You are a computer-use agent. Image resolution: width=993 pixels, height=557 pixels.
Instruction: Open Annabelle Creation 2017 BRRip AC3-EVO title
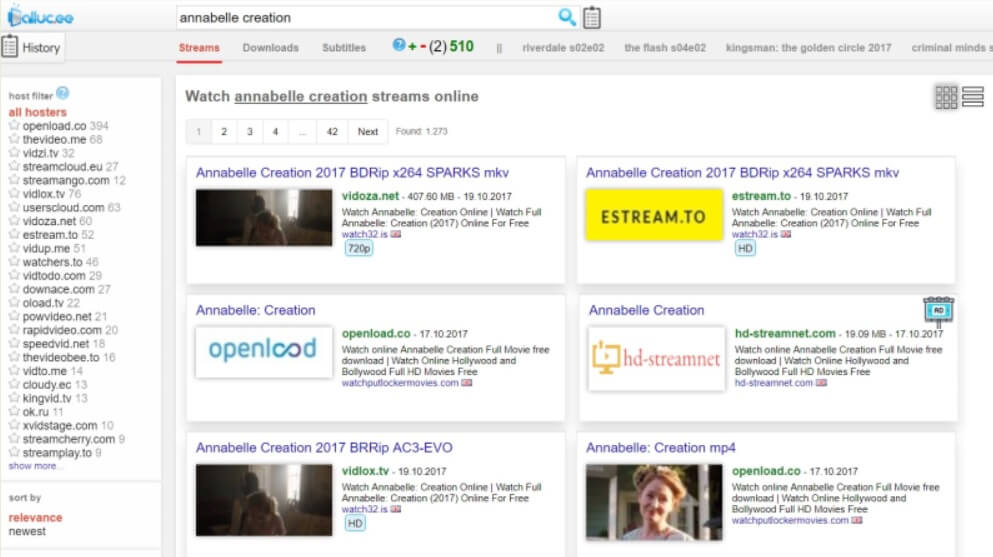pos(324,447)
